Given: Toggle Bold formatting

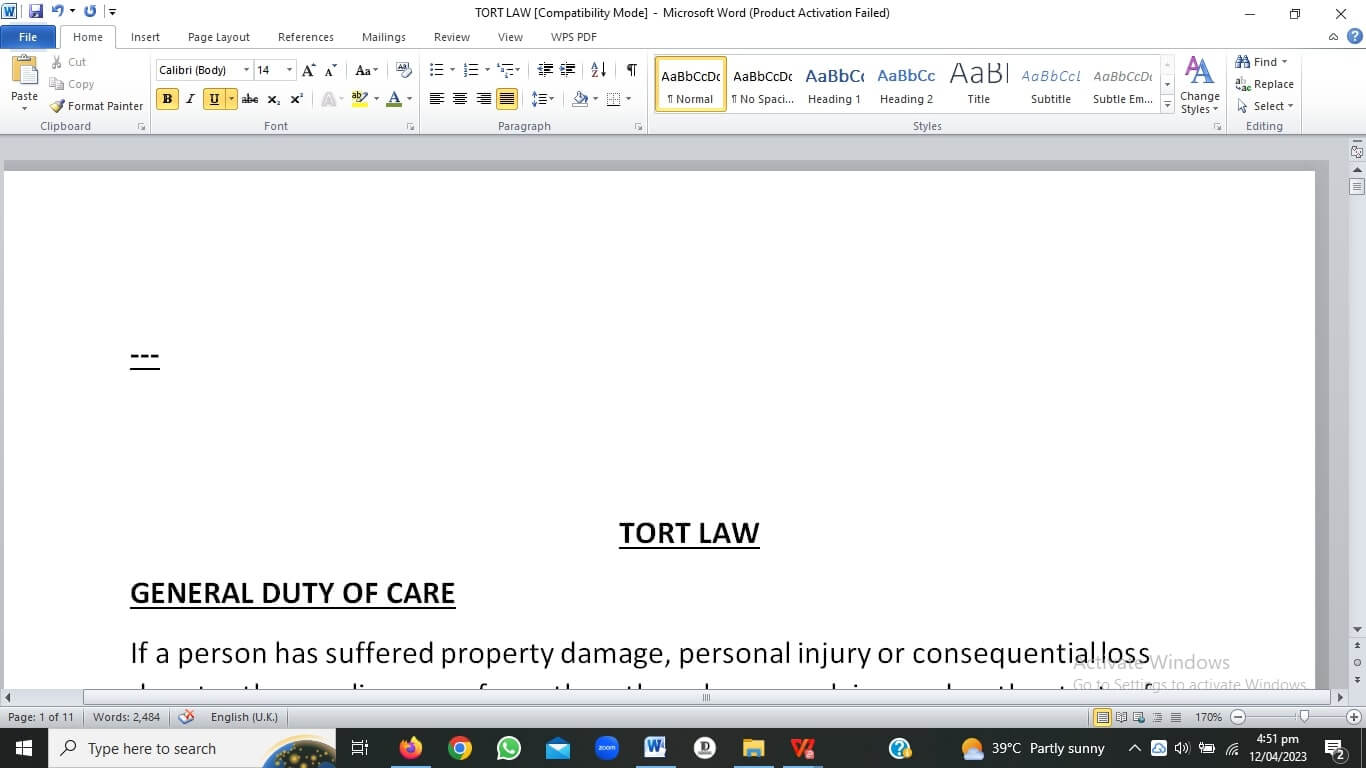Looking at the screenshot, I should pos(167,99).
